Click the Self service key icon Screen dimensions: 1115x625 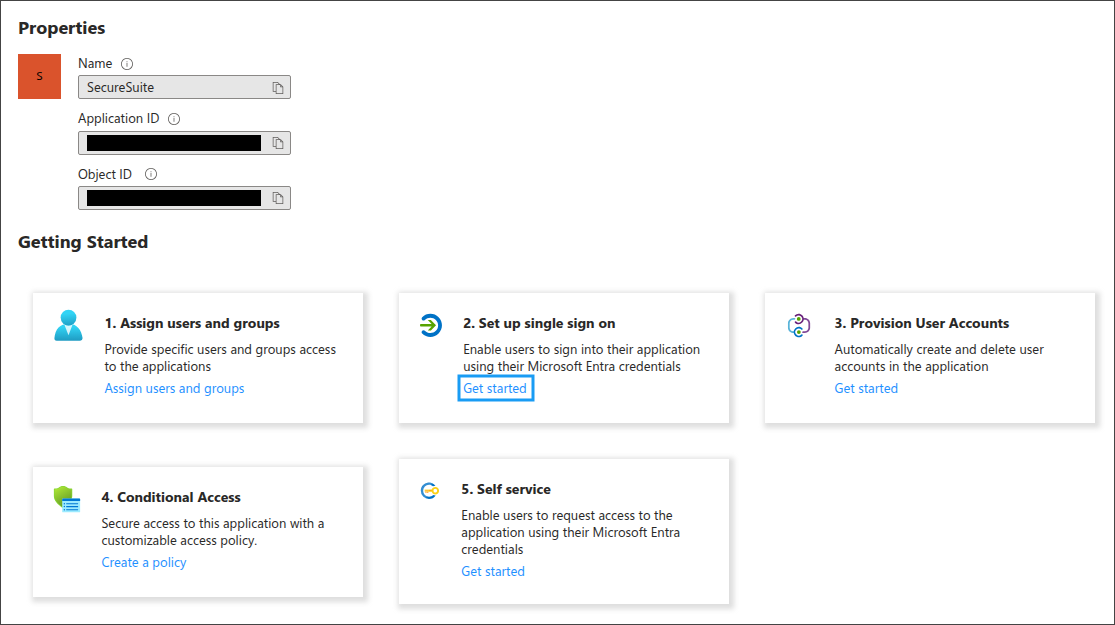pyautogui.click(x=430, y=491)
